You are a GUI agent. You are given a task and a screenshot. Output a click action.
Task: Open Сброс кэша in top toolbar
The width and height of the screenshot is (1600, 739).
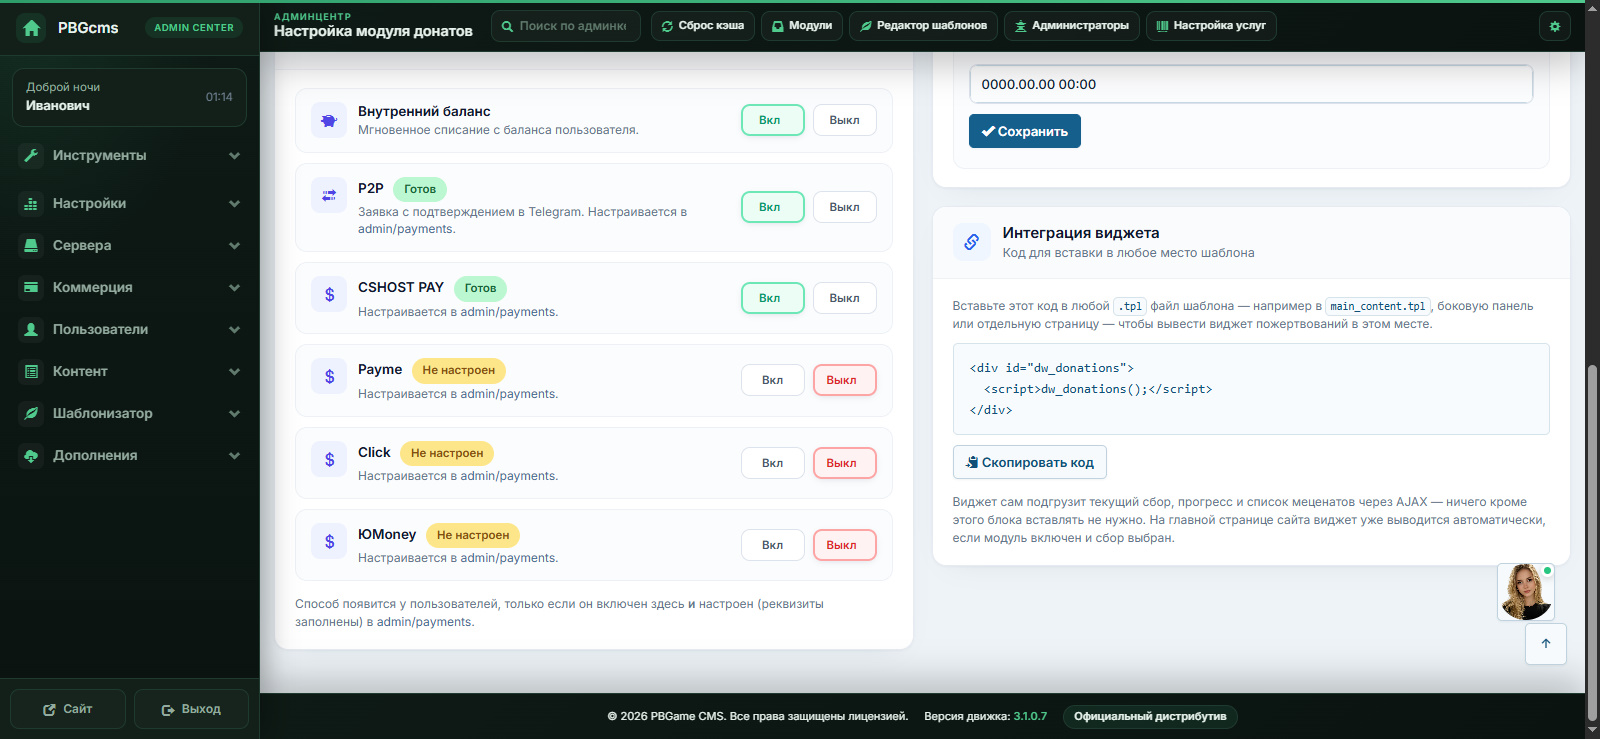click(x=703, y=26)
